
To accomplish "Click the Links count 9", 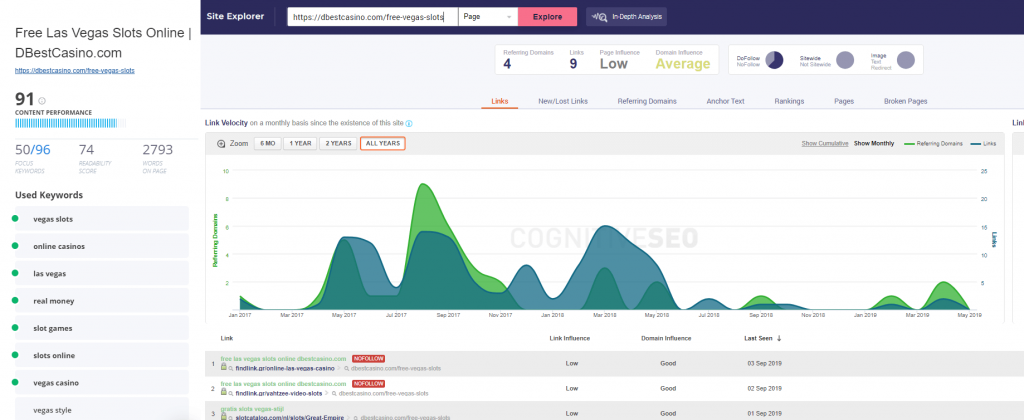I will (x=573, y=64).
